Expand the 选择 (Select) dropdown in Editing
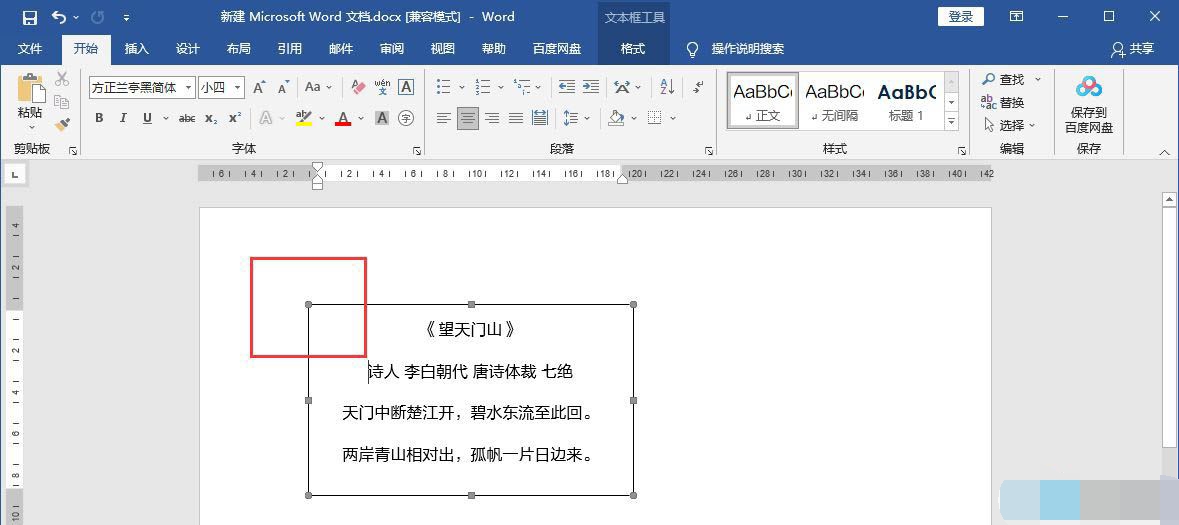 (1011, 125)
